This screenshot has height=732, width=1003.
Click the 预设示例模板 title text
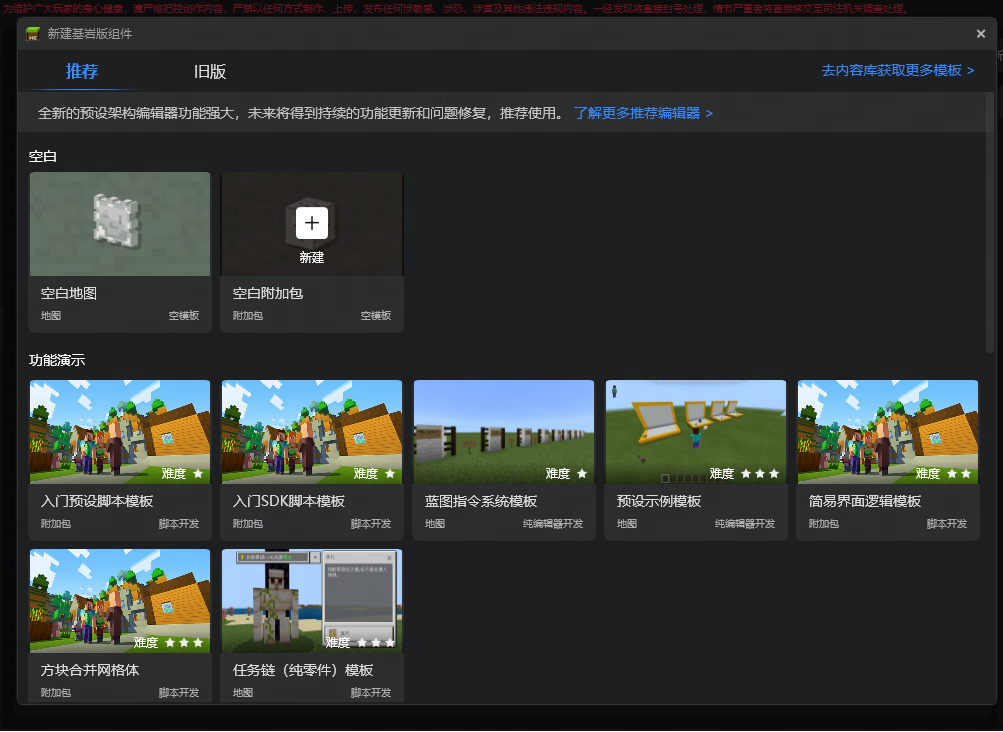[x=658, y=501]
